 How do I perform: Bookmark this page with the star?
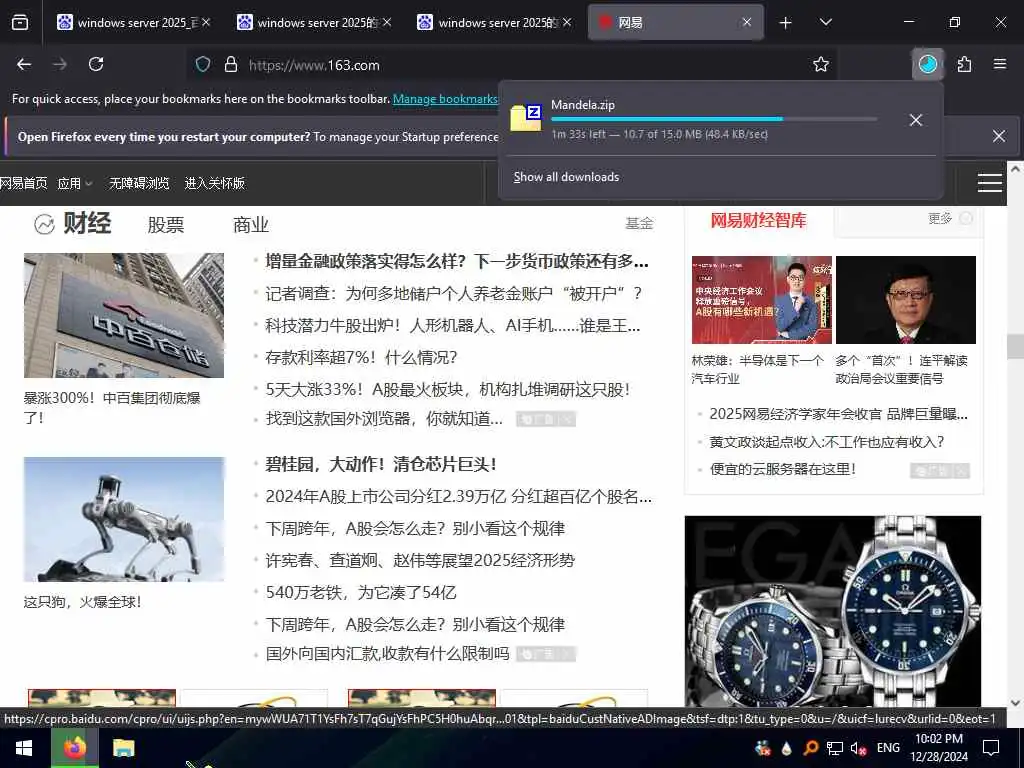[x=821, y=64]
